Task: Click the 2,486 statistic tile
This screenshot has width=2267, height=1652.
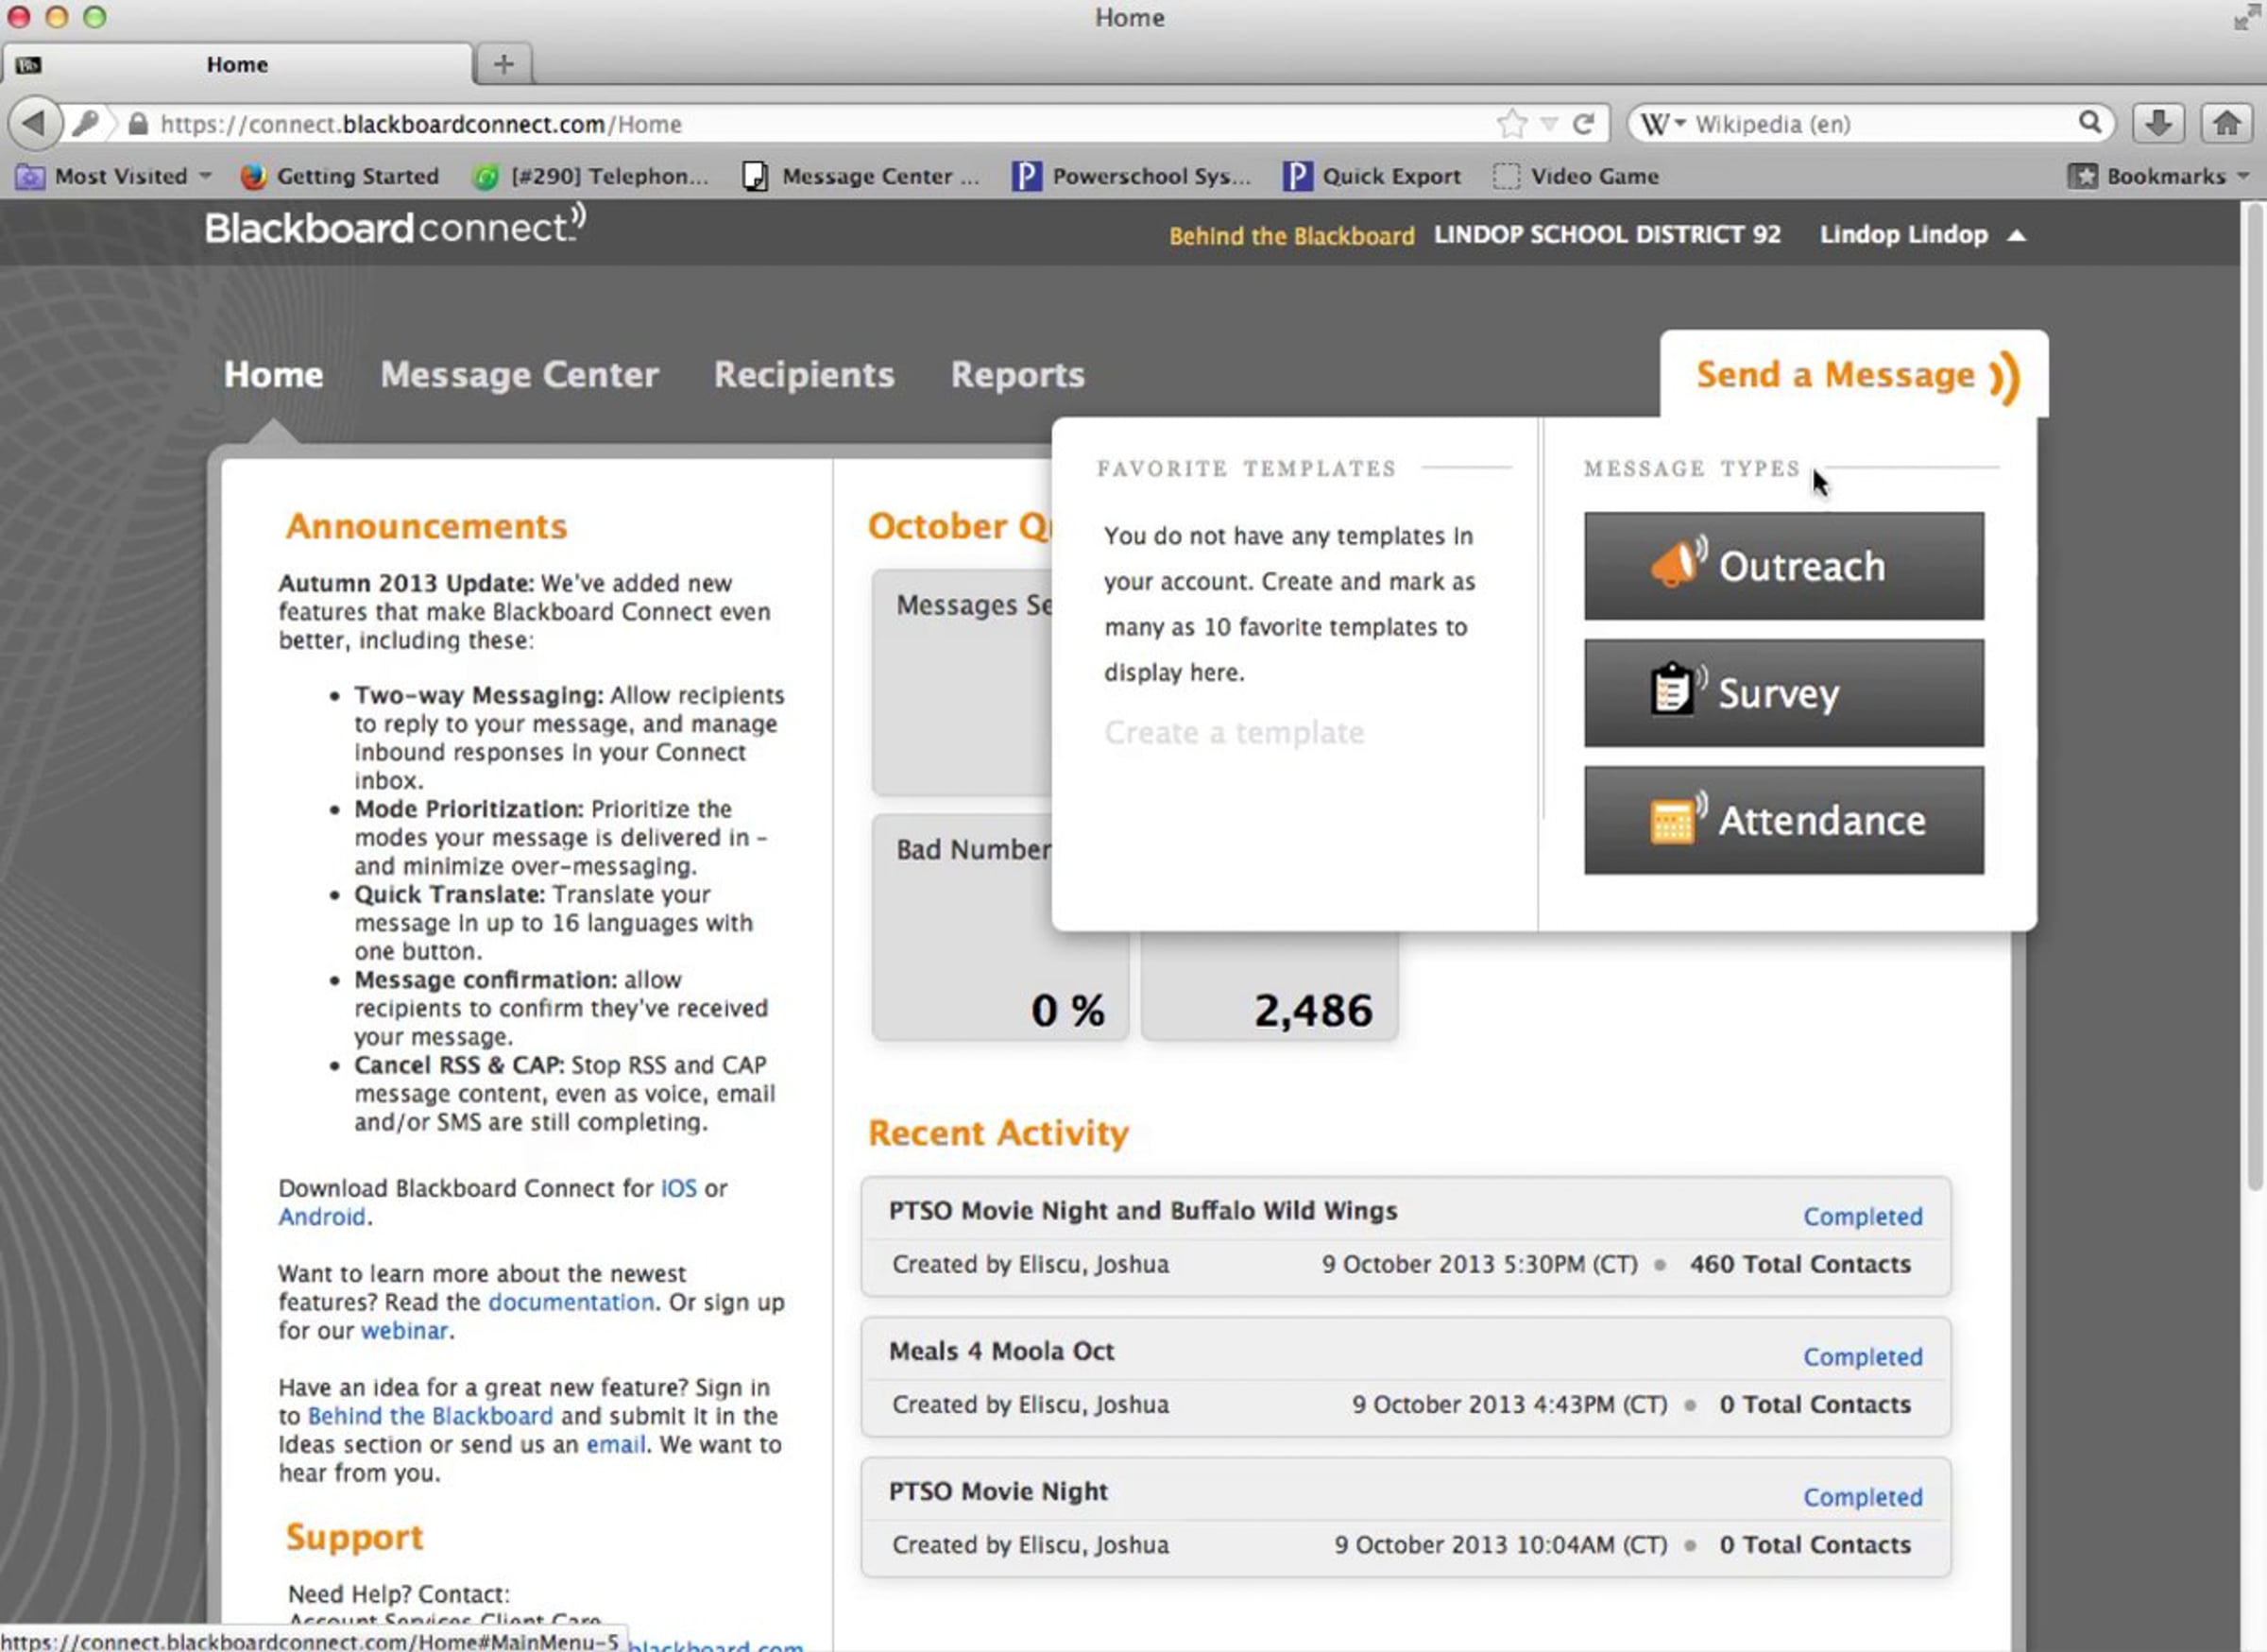Action: click(1270, 985)
